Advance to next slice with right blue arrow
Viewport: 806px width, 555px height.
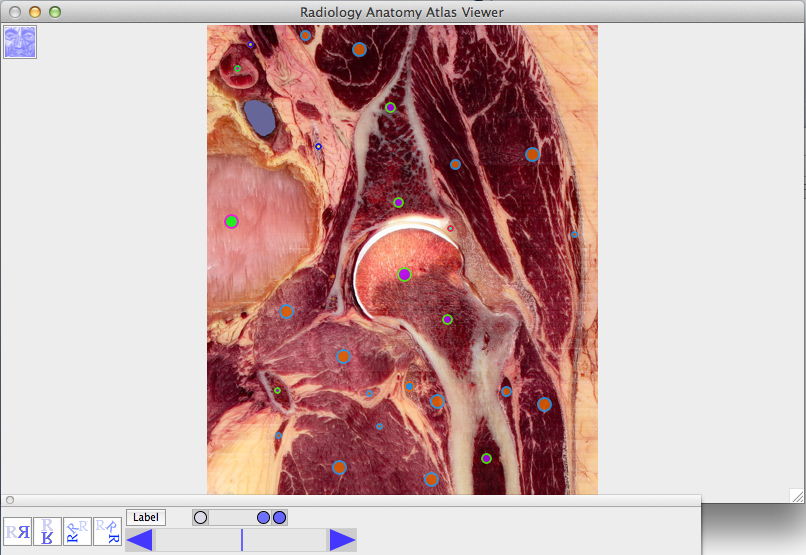342,540
